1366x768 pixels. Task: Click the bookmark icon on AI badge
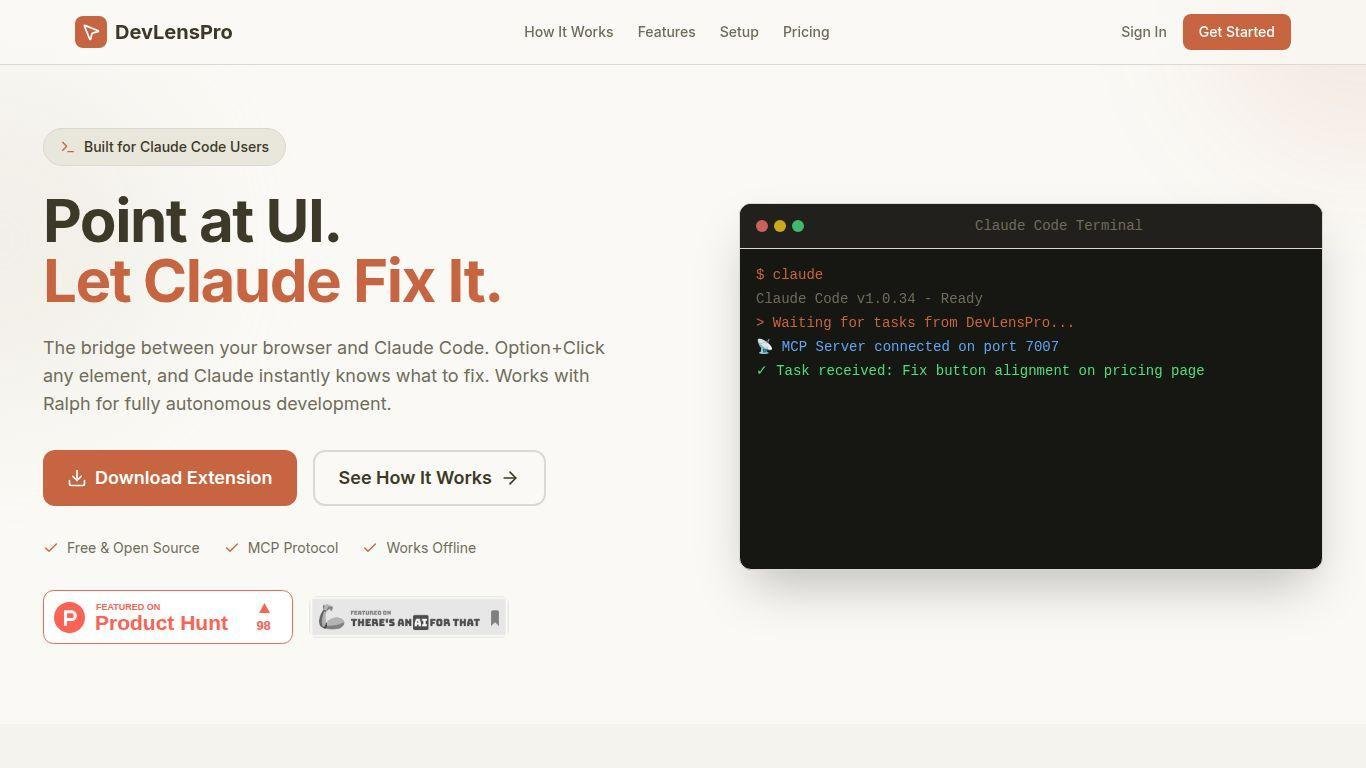[x=494, y=618]
